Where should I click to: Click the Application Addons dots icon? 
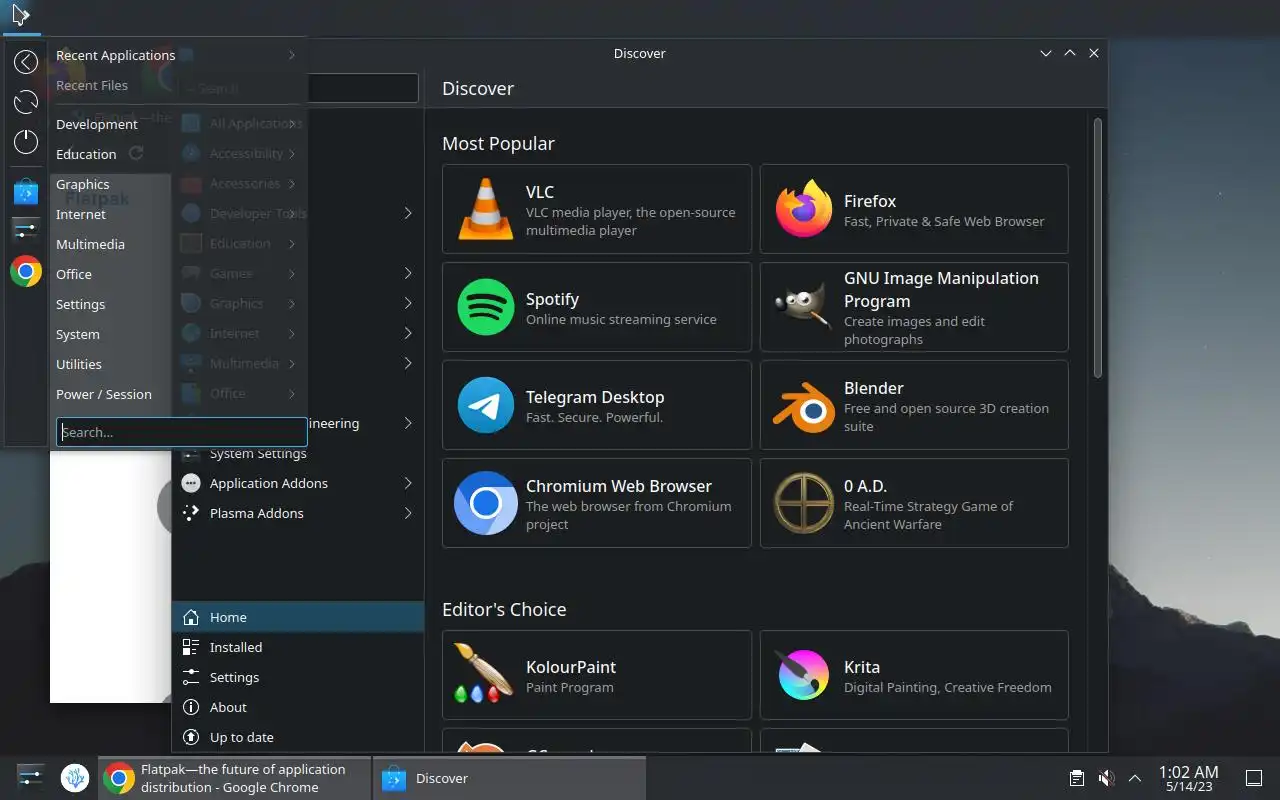pyautogui.click(x=191, y=483)
